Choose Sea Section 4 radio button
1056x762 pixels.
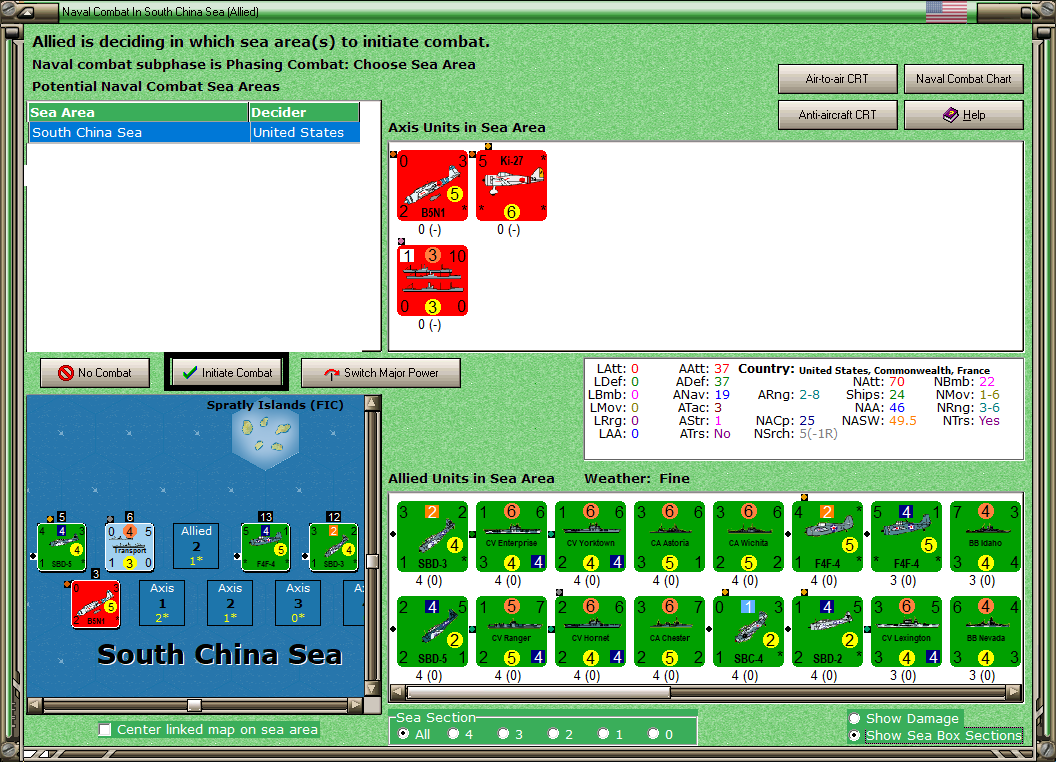click(453, 734)
